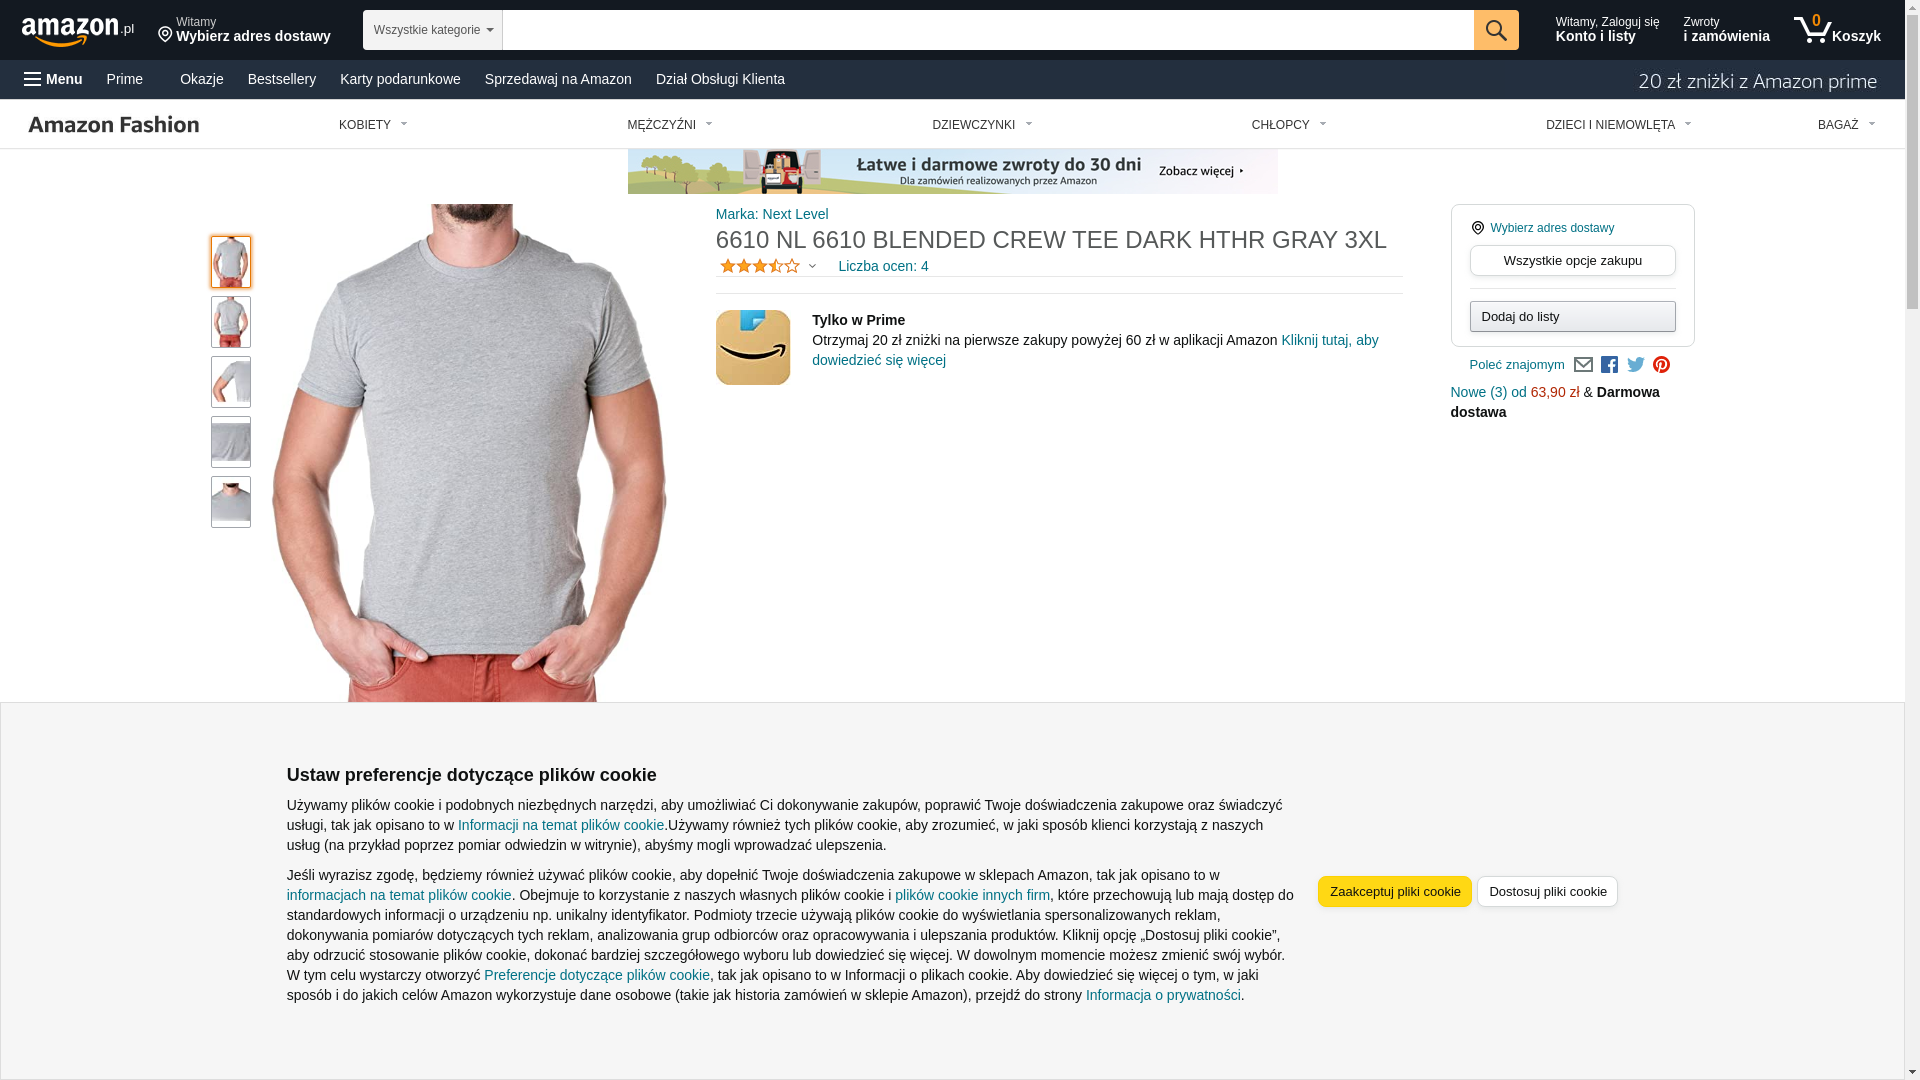The width and height of the screenshot is (1920, 1080).
Task: Go to Amazon.pl home logo
Action: [78, 31]
